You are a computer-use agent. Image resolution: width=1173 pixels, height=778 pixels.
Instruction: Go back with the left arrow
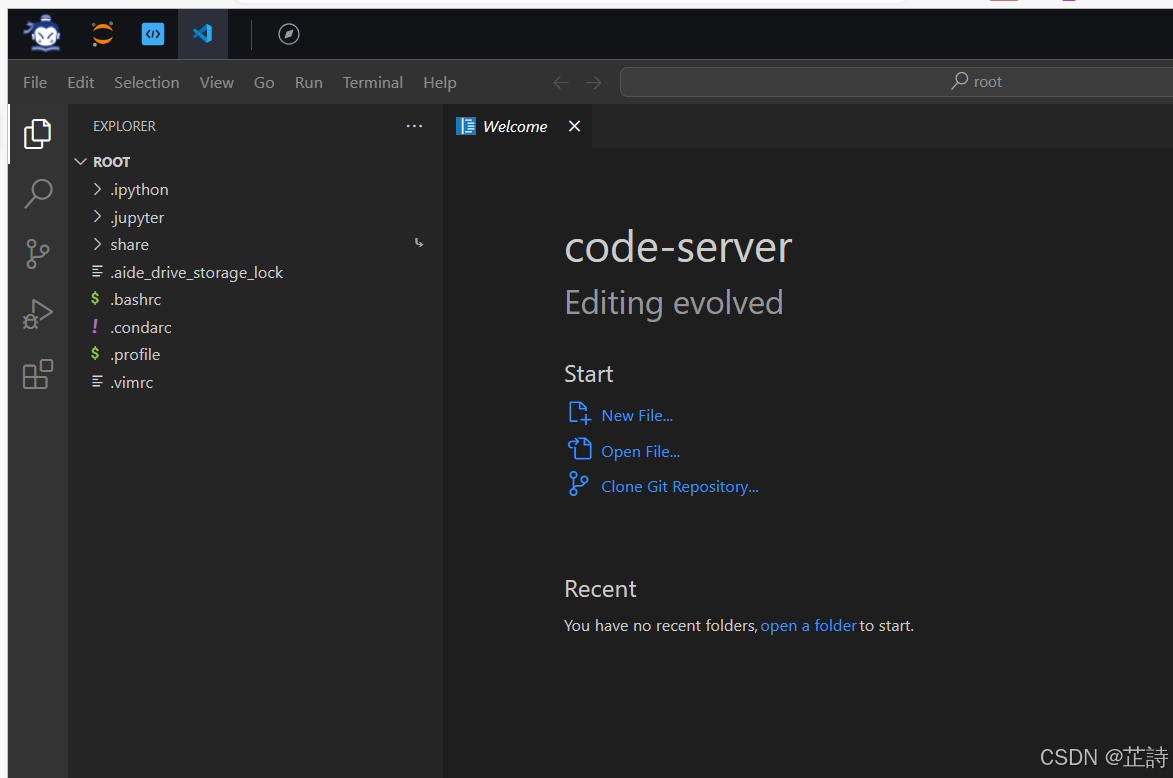pyautogui.click(x=560, y=82)
